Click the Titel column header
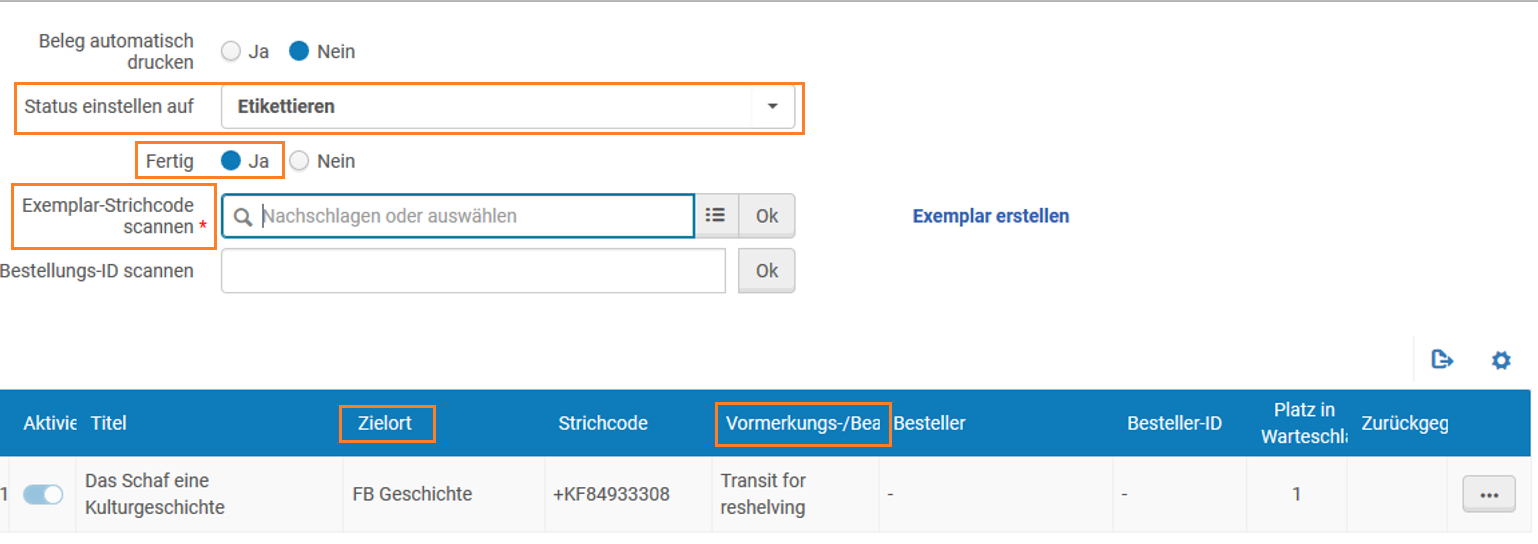The image size is (1538, 544). pyautogui.click(x=108, y=423)
